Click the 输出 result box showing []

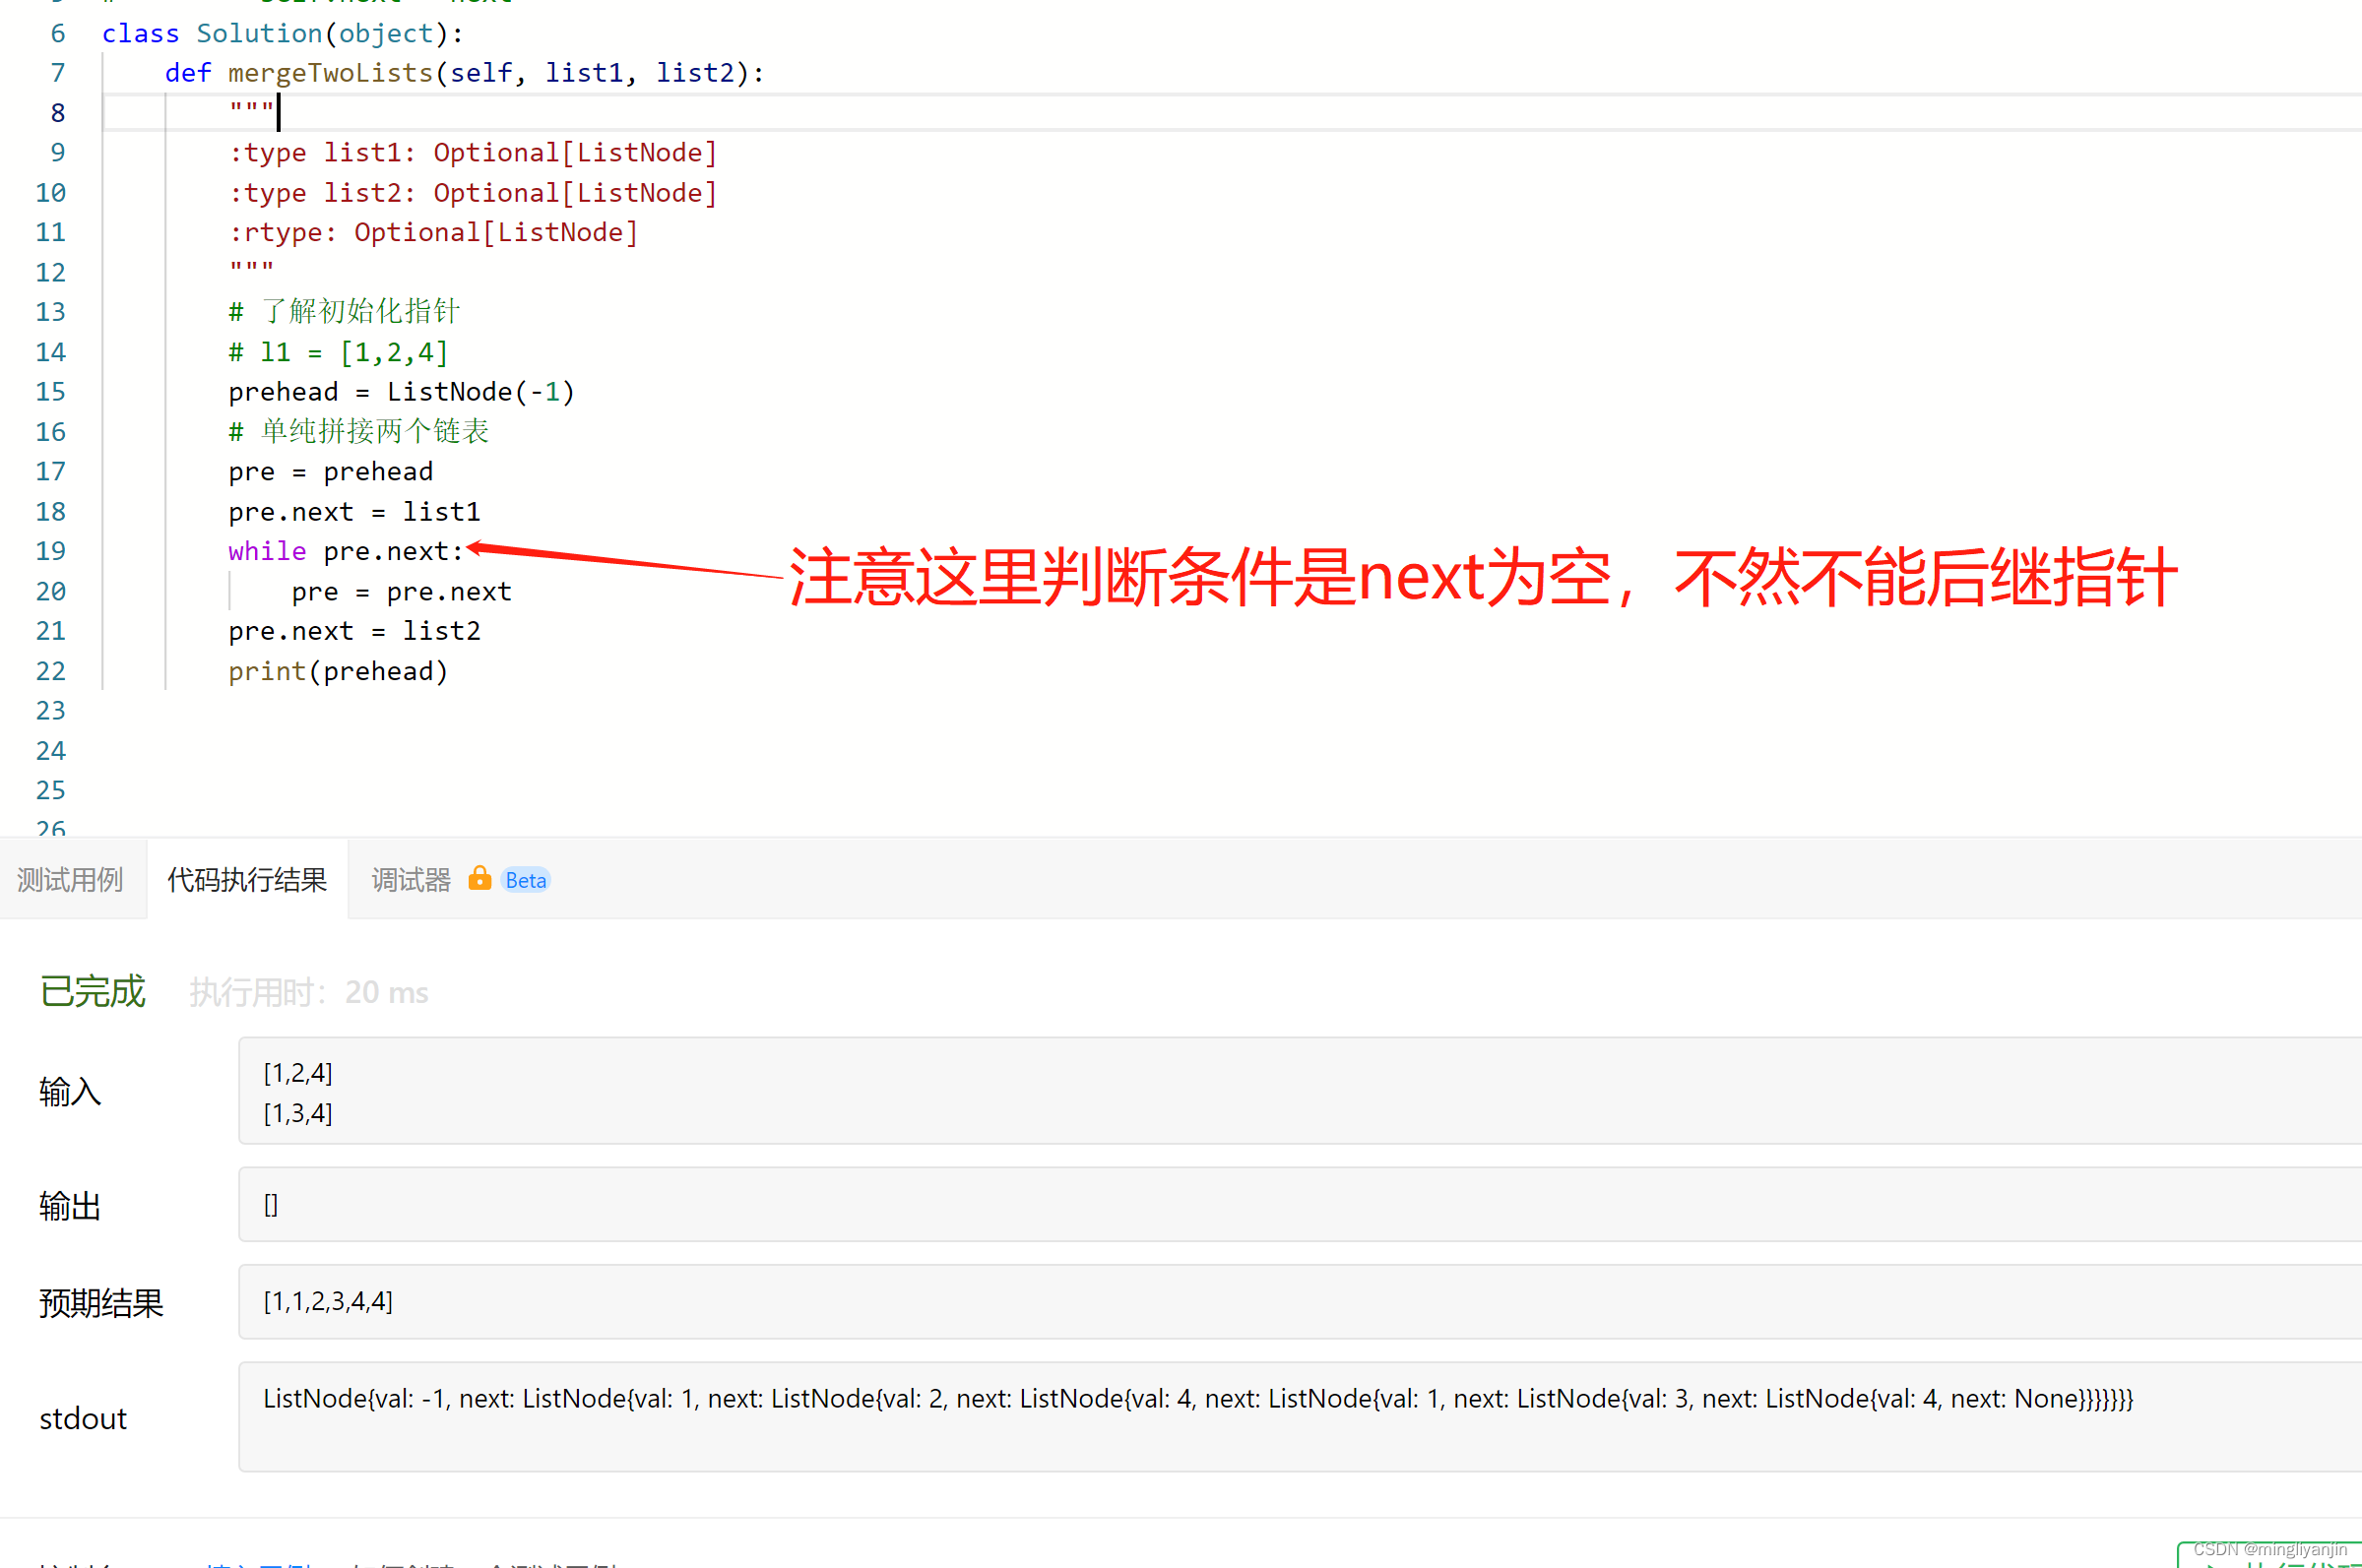point(1300,1204)
